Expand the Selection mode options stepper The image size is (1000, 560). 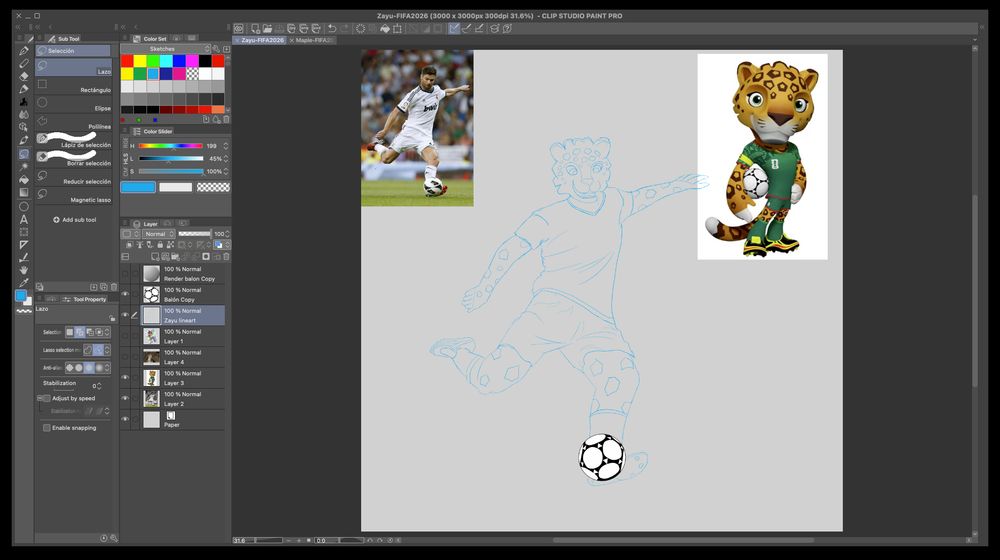(x=107, y=332)
